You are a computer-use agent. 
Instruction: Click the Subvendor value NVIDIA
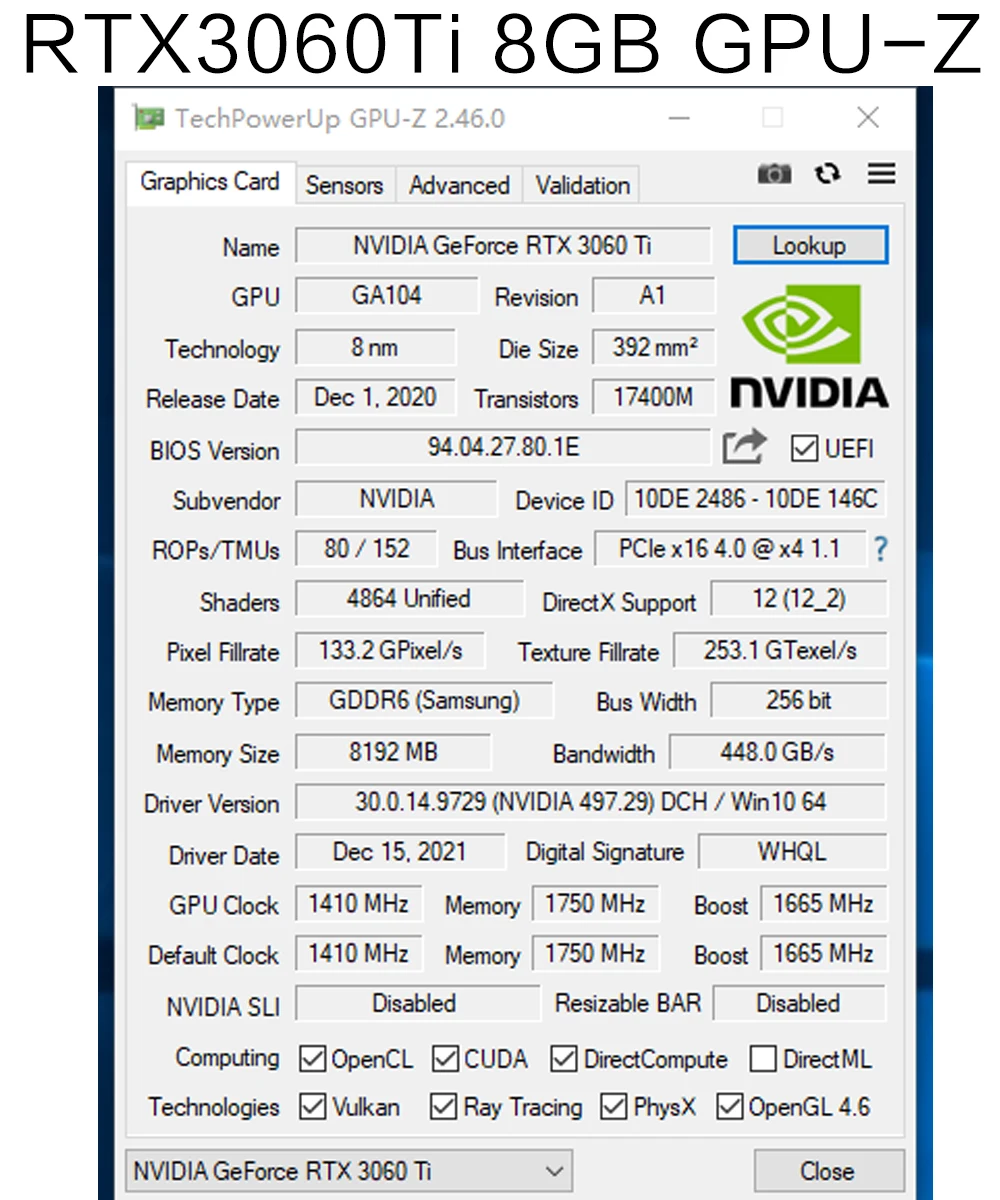click(396, 499)
